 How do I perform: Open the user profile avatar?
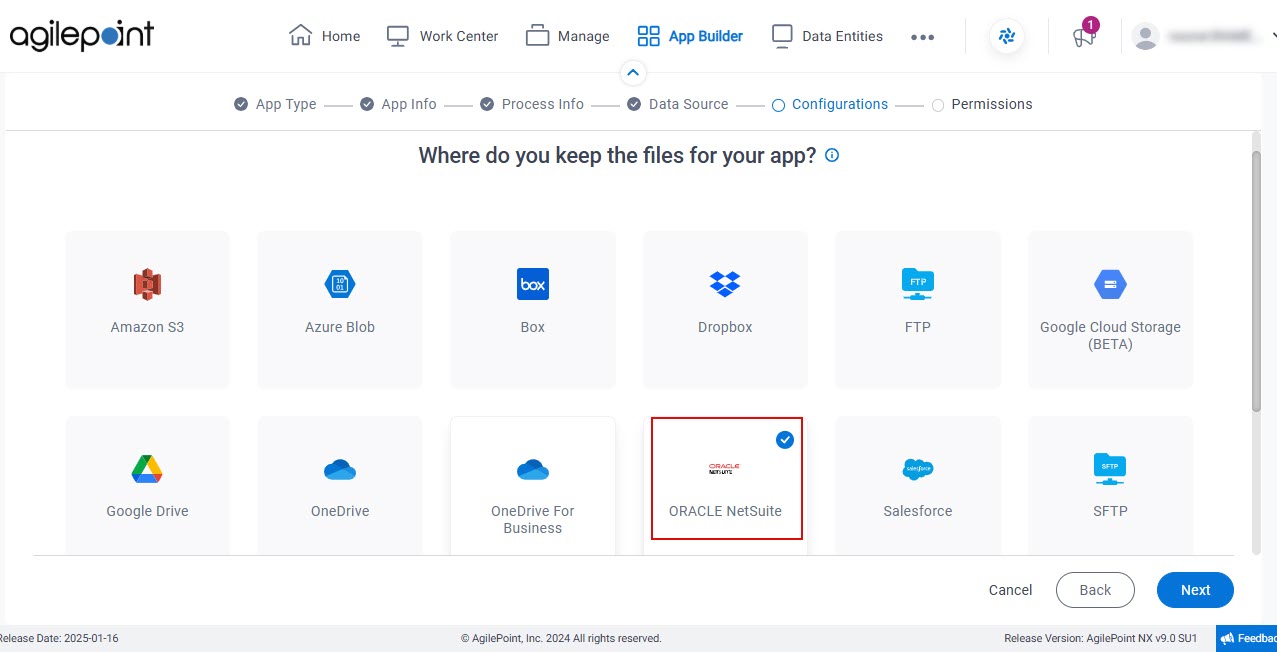tap(1145, 37)
